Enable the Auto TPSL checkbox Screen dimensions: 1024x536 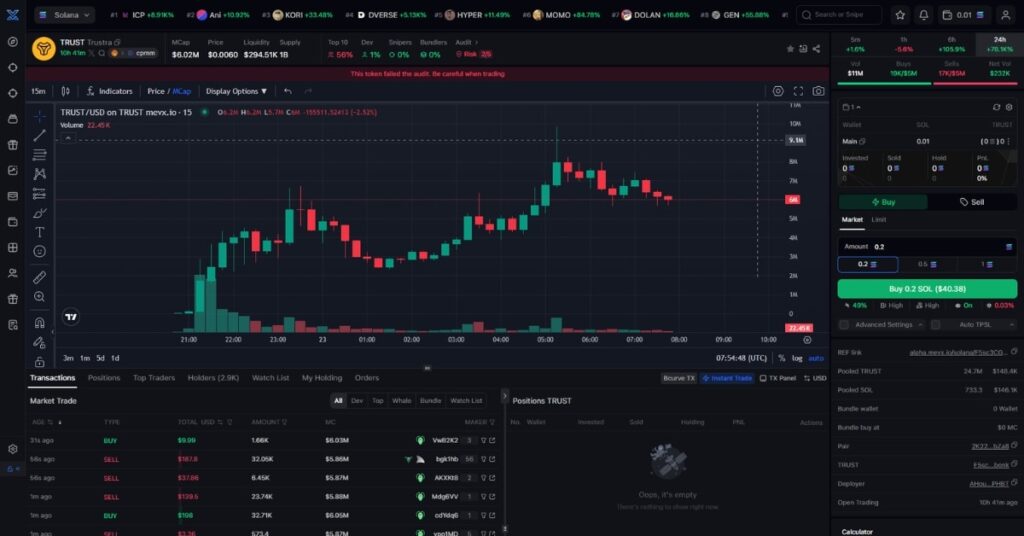[x=935, y=324]
